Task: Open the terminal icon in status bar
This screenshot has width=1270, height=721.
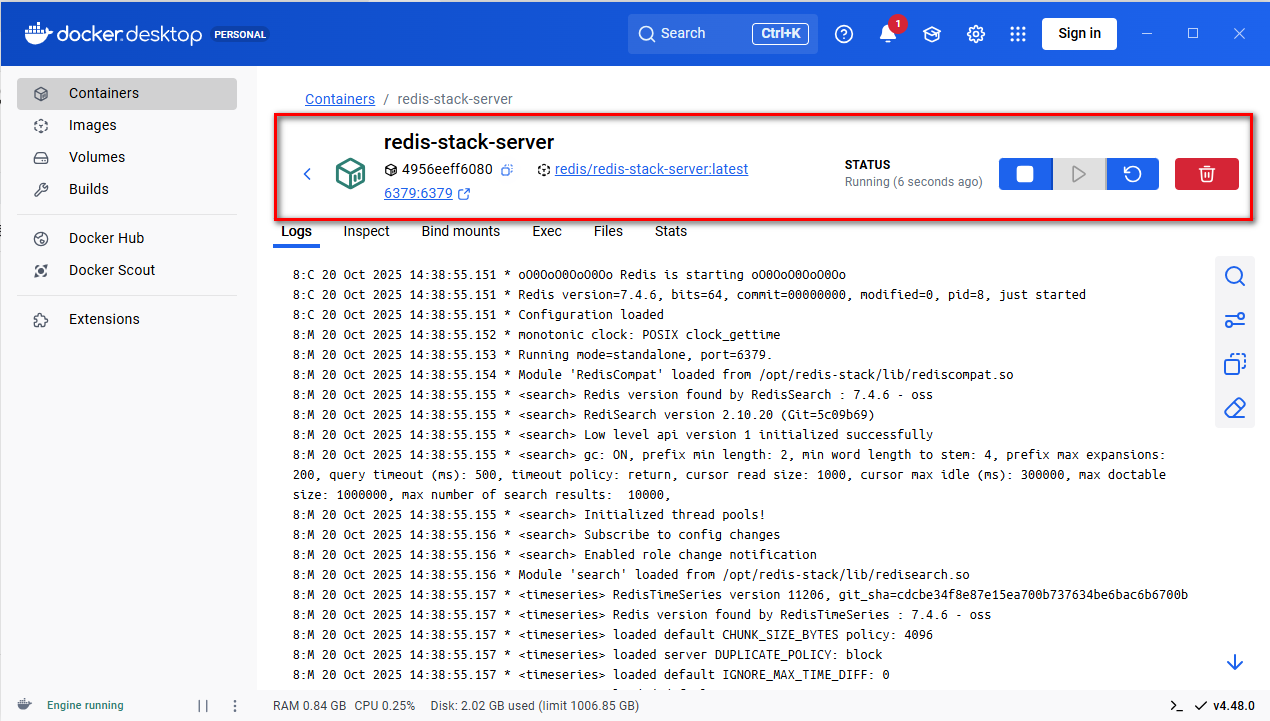Action: pyautogui.click(x=1176, y=705)
